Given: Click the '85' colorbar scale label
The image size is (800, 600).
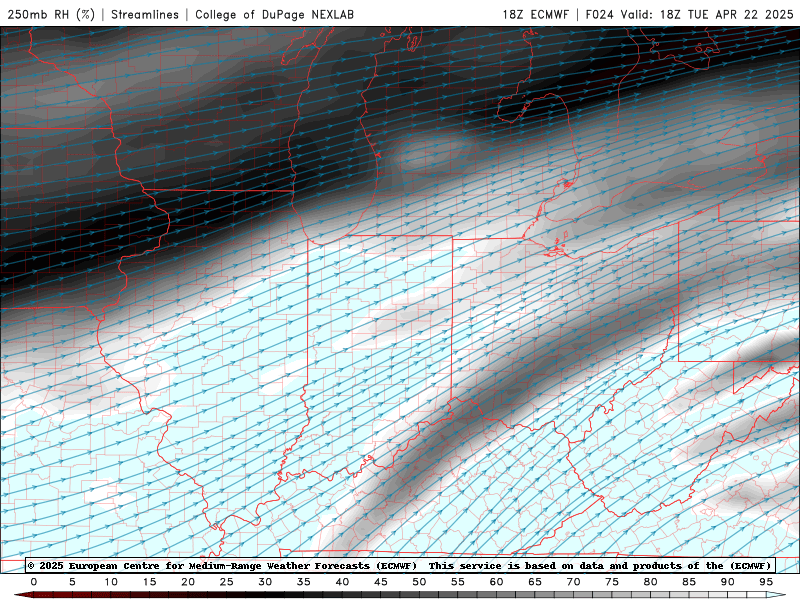Looking at the screenshot, I should (689, 582).
